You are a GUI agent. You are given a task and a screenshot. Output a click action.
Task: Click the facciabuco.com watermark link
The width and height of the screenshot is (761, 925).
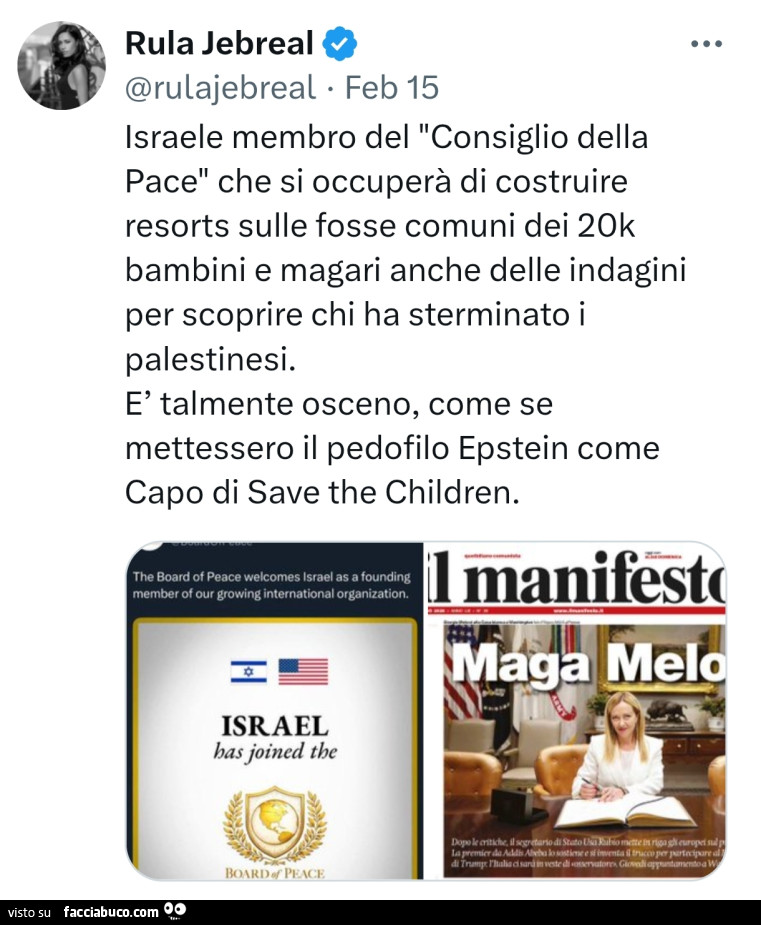111,912
